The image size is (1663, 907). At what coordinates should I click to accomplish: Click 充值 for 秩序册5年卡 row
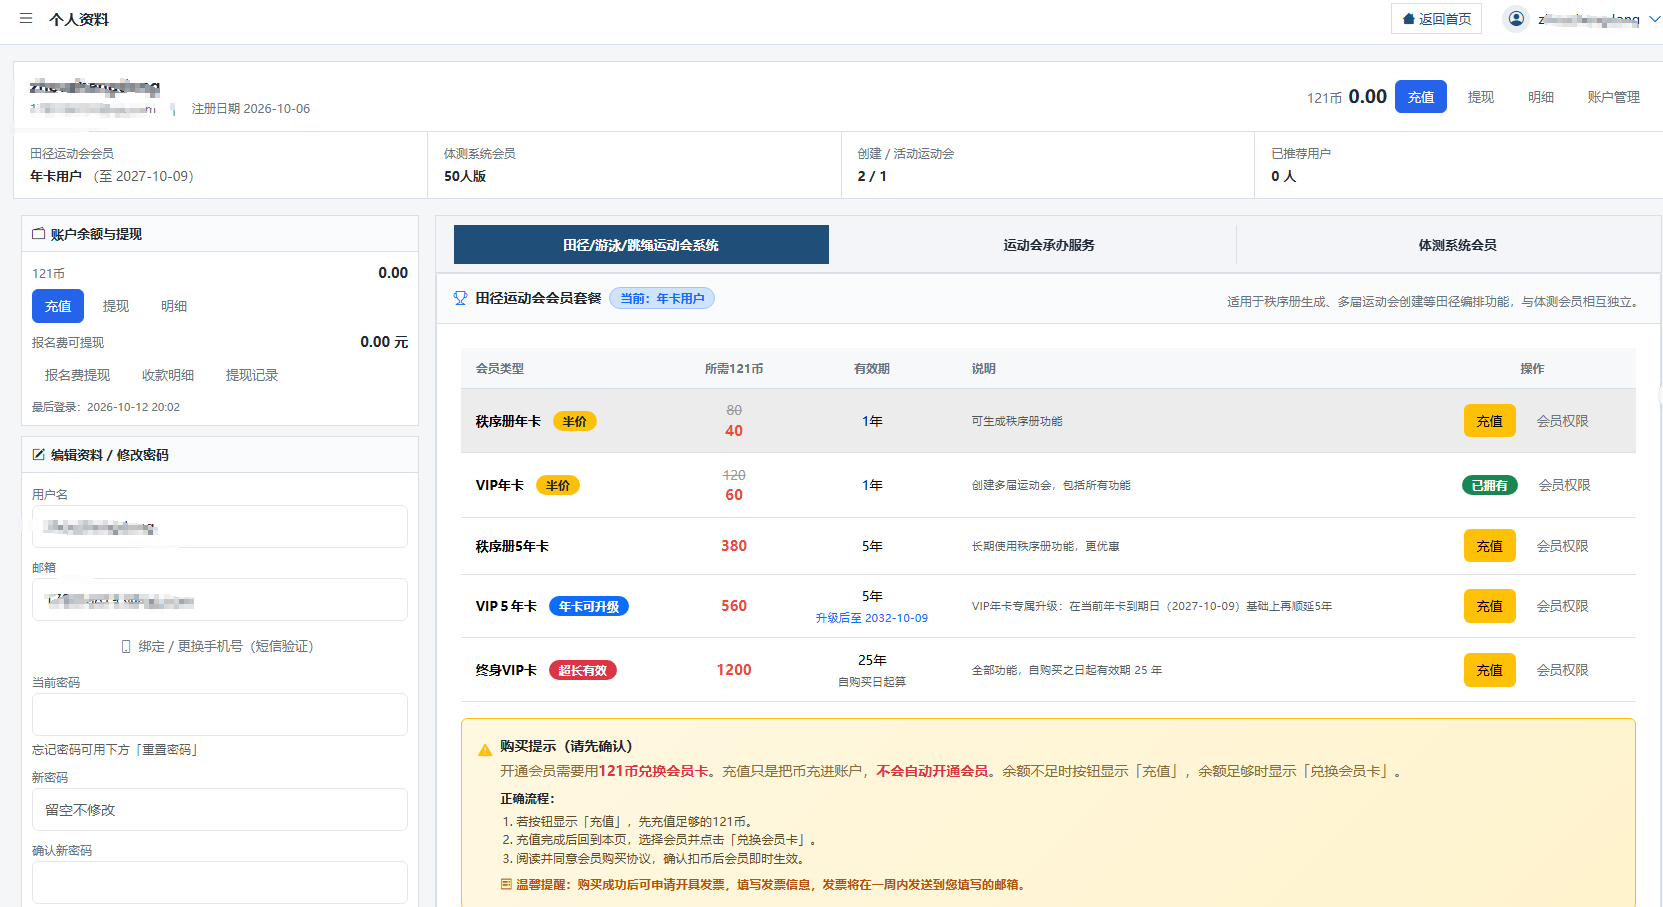[x=1490, y=546]
